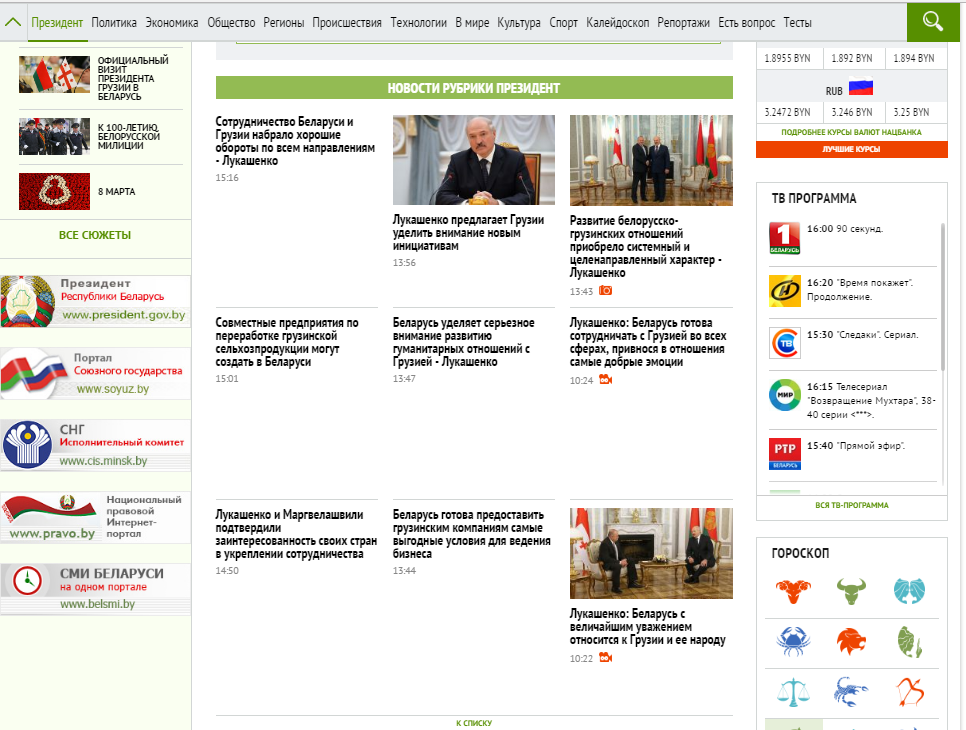Viewport: 966px width, 730px height.
Task: Open the Libra scales horoscope icon
Action: coord(793,691)
